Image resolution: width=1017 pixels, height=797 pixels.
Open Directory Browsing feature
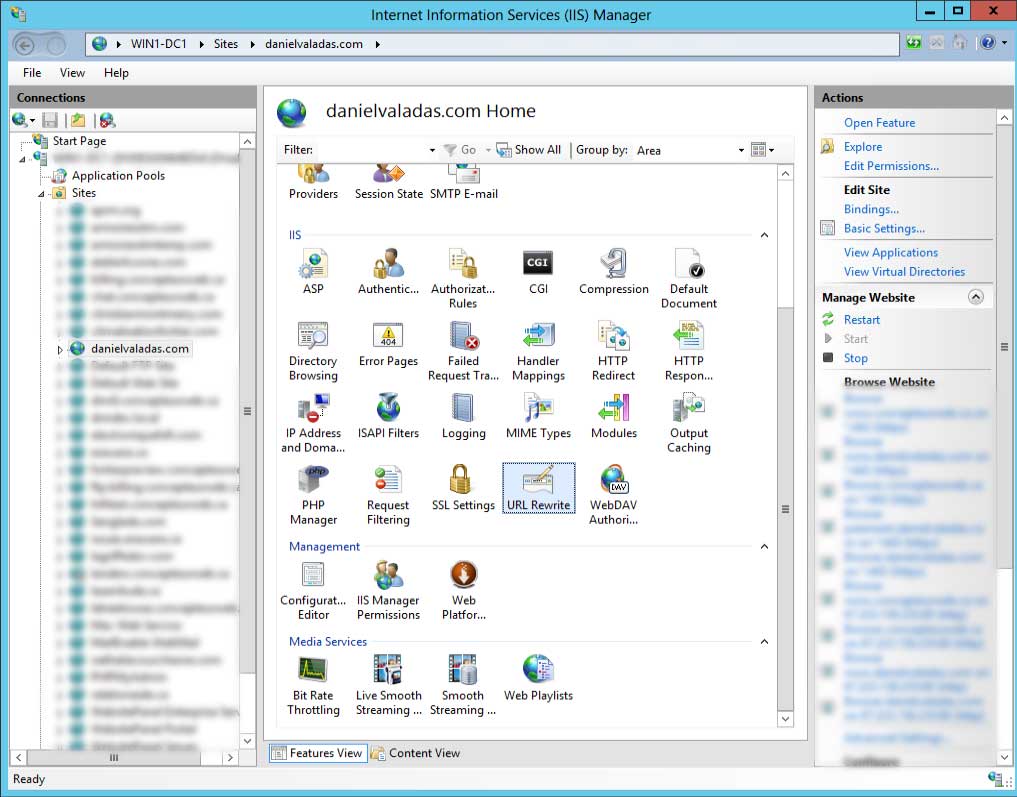pos(313,351)
